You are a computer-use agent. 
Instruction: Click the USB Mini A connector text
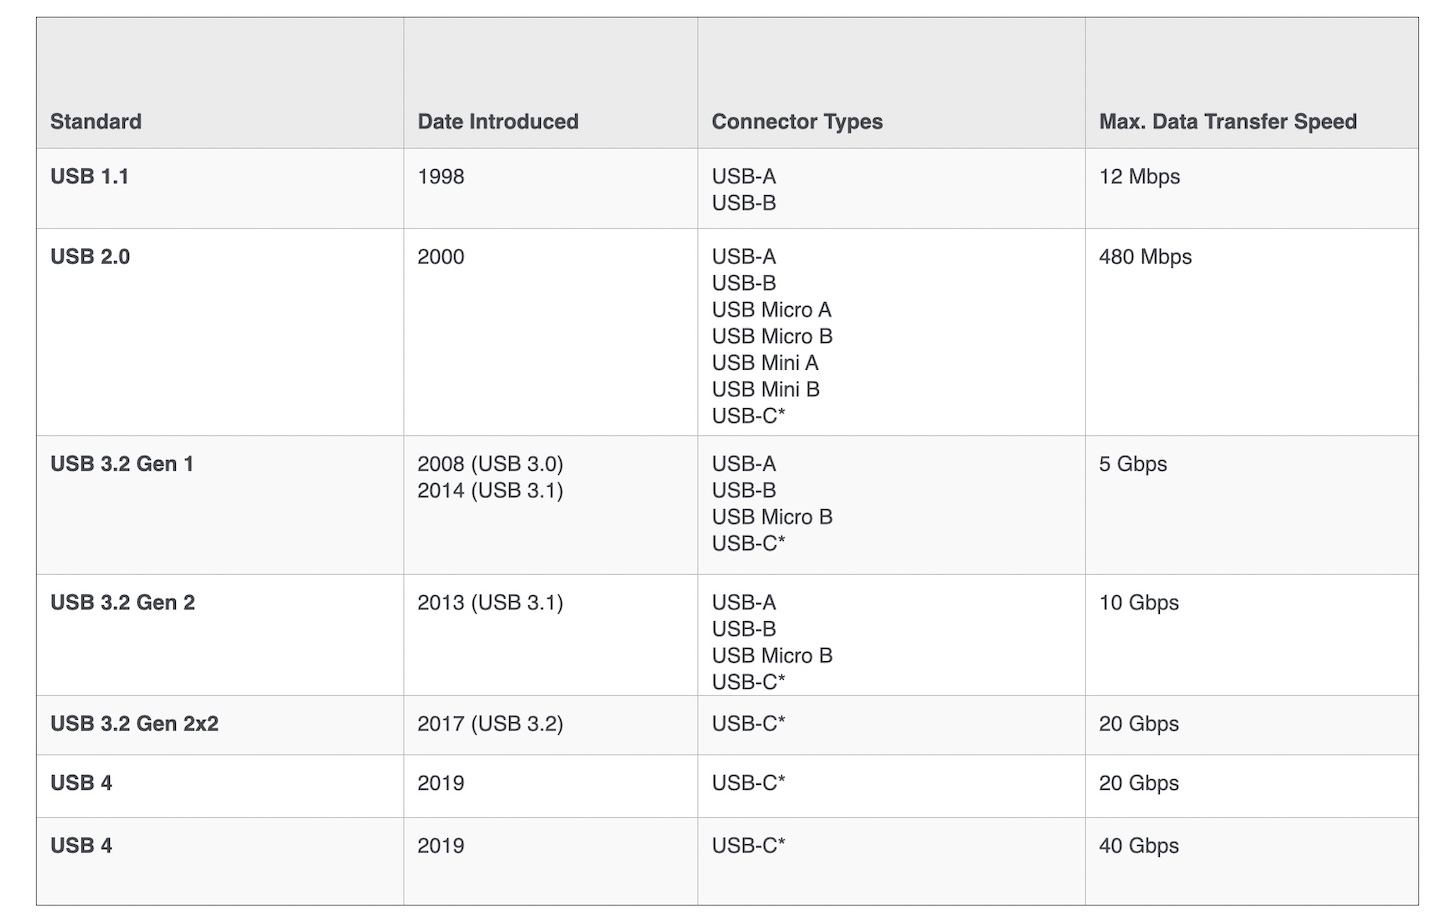click(765, 363)
